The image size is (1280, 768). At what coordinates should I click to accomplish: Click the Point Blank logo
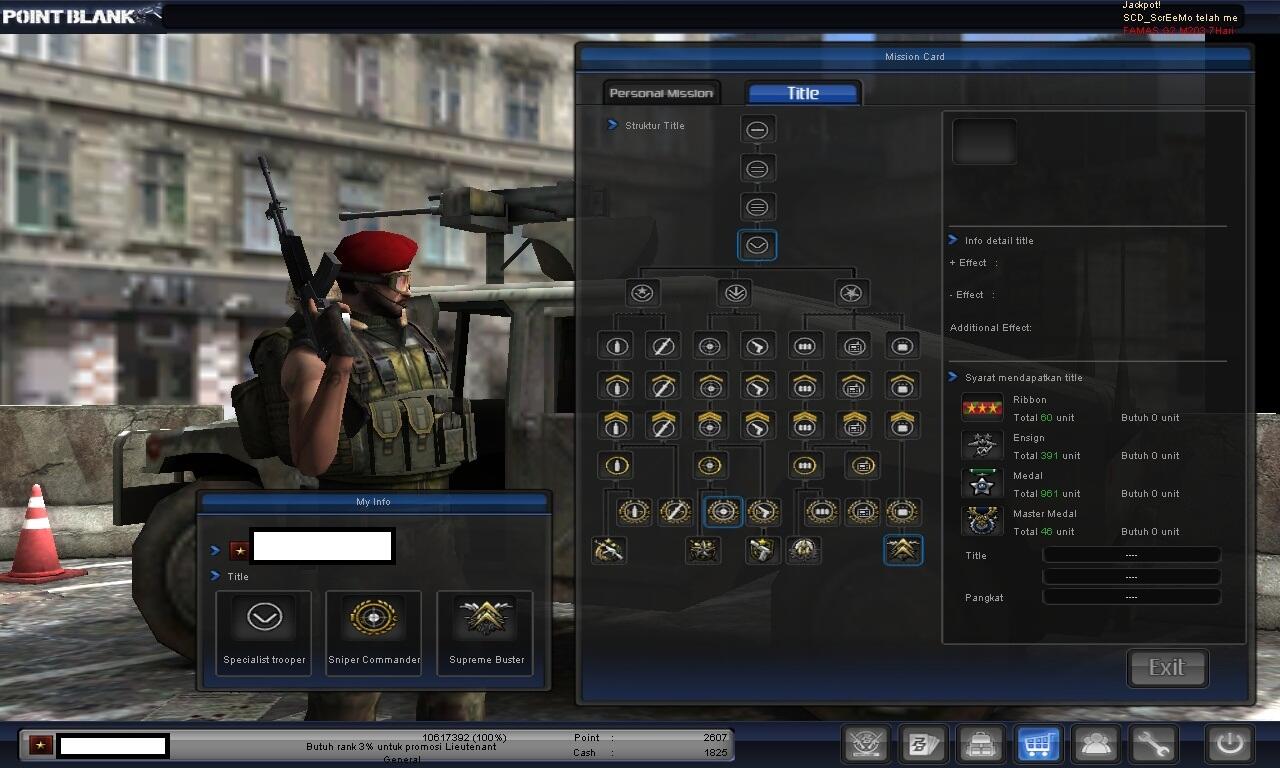[x=81, y=15]
